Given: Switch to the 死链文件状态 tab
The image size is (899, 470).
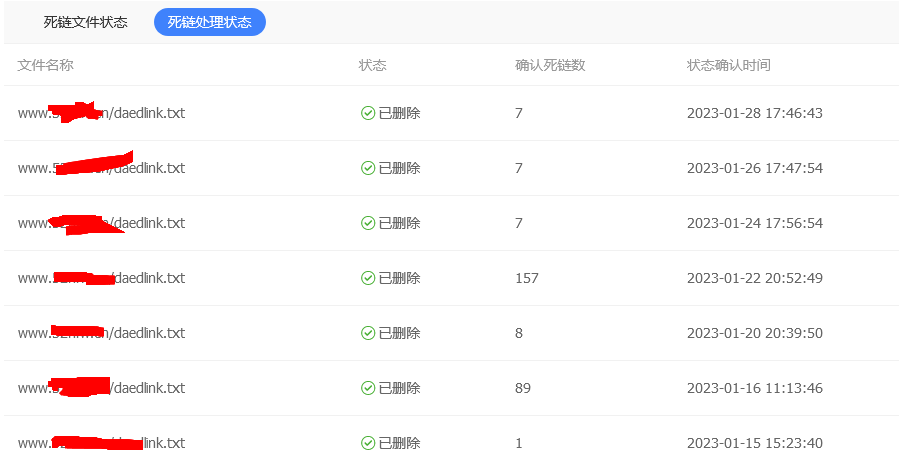Looking at the screenshot, I should (x=86, y=22).
